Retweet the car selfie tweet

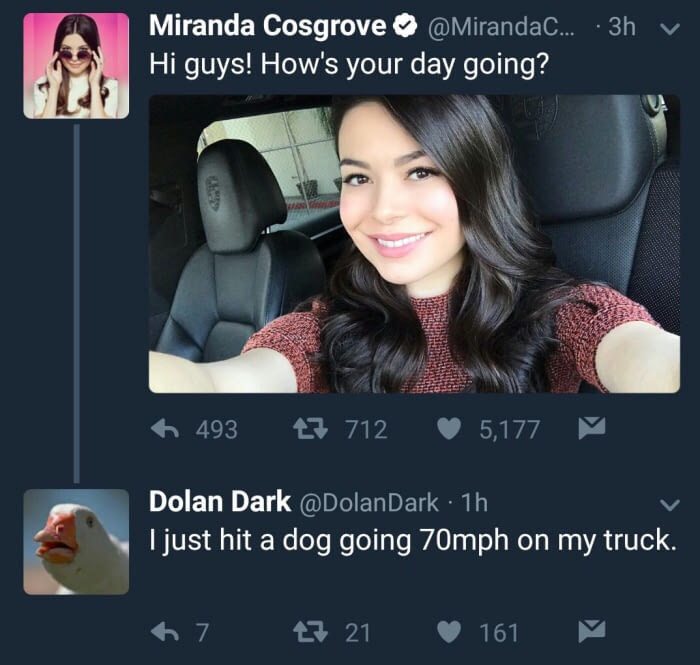point(310,429)
